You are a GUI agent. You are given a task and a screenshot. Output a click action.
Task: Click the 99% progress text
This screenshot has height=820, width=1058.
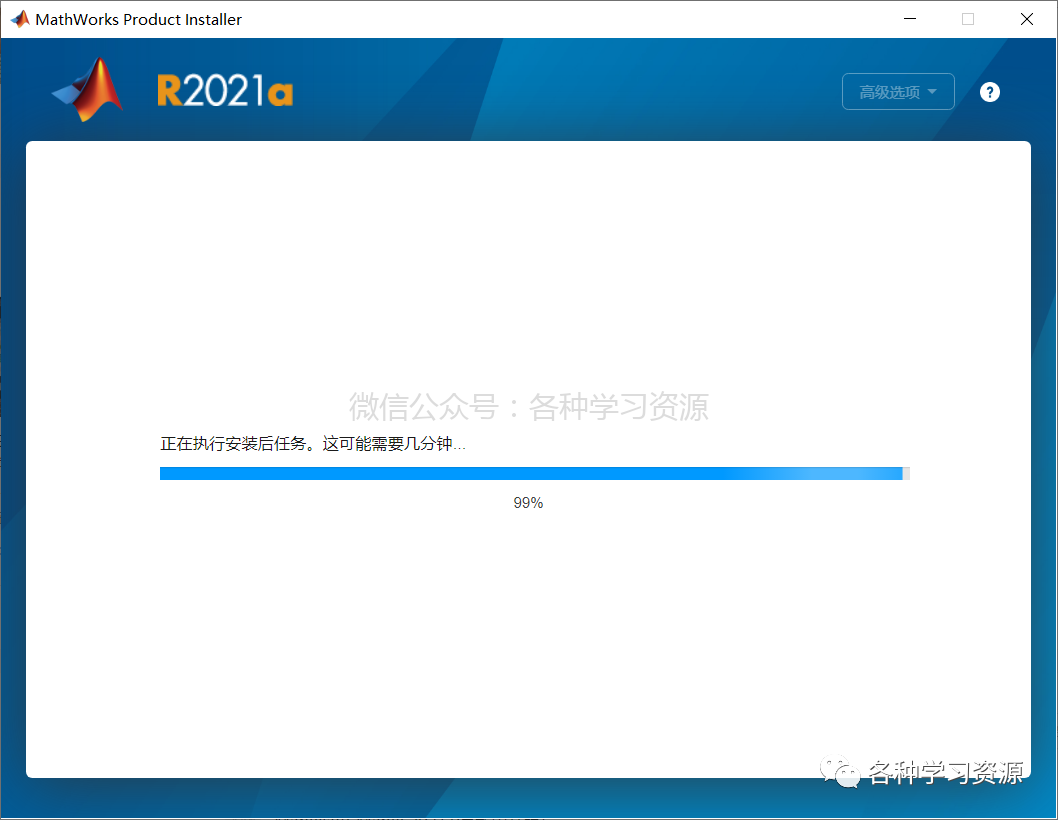tap(528, 503)
